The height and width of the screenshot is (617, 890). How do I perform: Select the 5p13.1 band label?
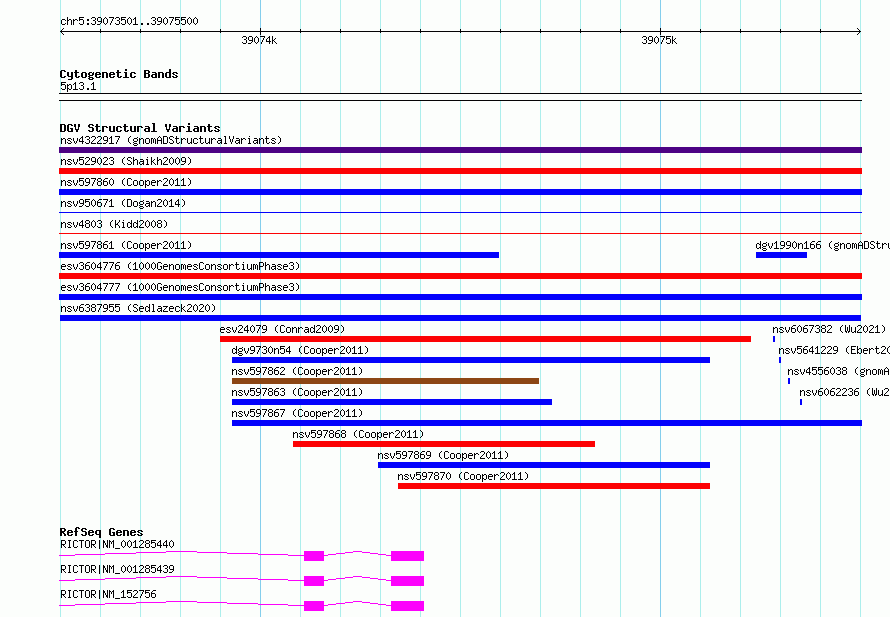click(x=78, y=86)
